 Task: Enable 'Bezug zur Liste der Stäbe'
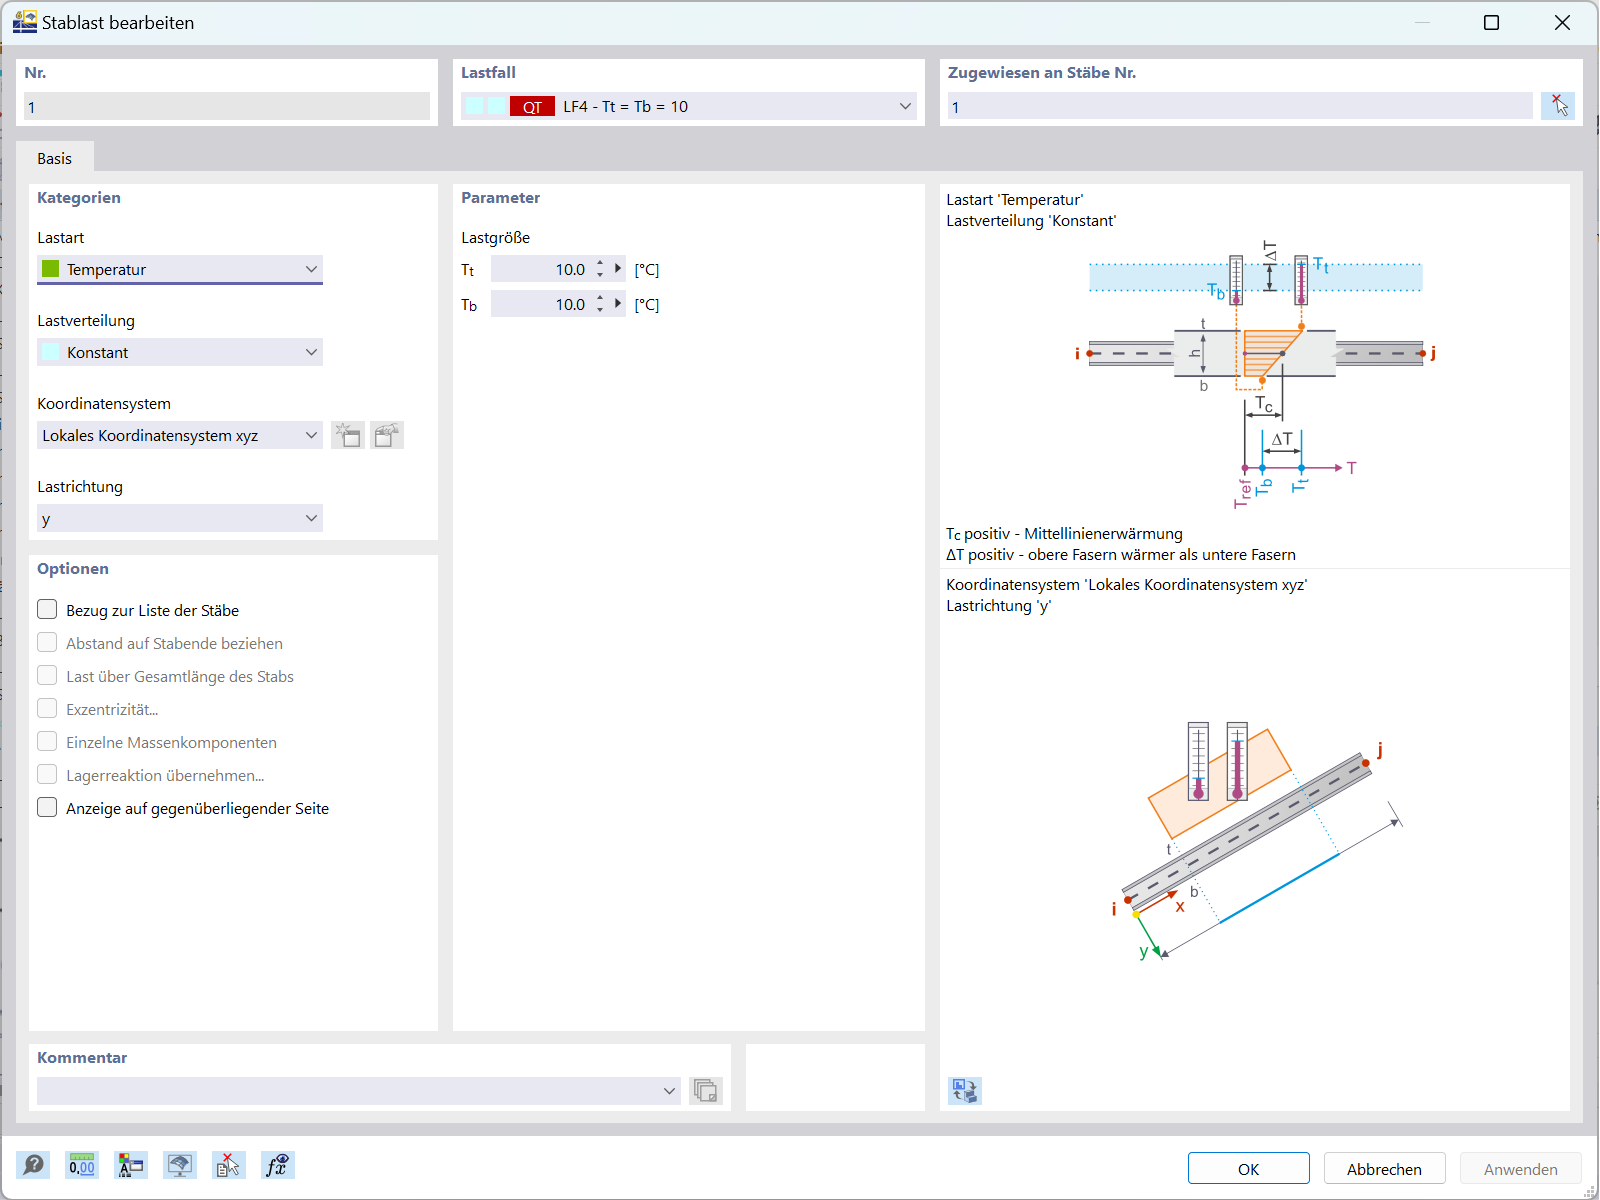(47, 609)
